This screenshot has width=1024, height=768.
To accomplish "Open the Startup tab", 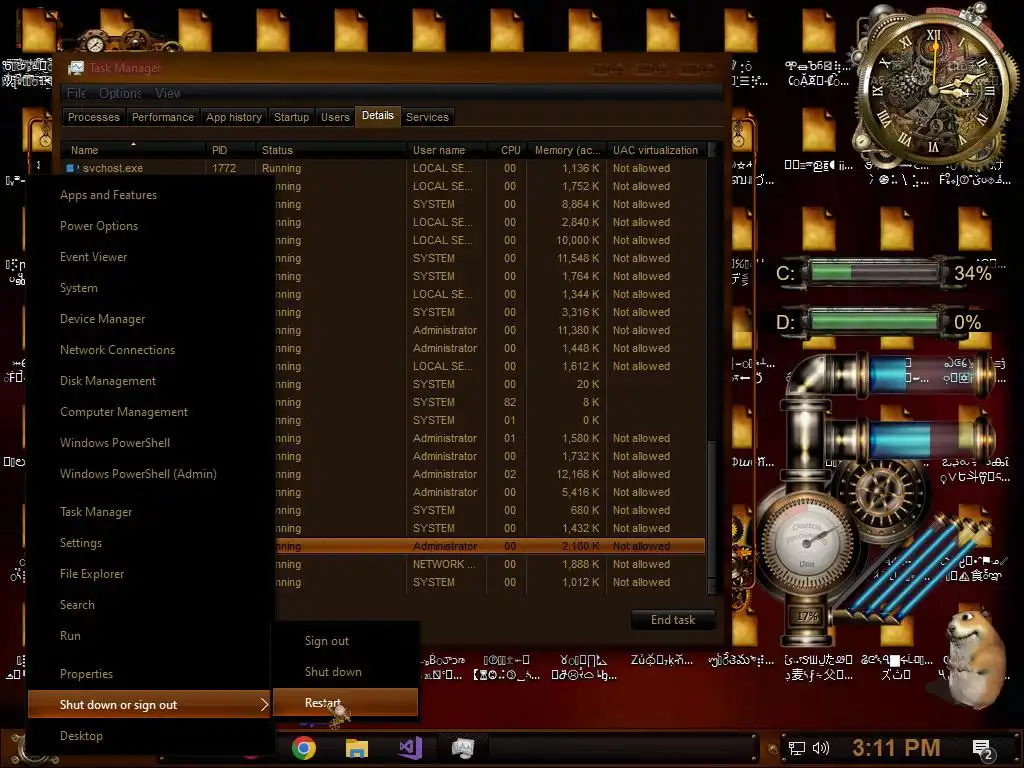I will pyautogui.click(x=291, y=118).
